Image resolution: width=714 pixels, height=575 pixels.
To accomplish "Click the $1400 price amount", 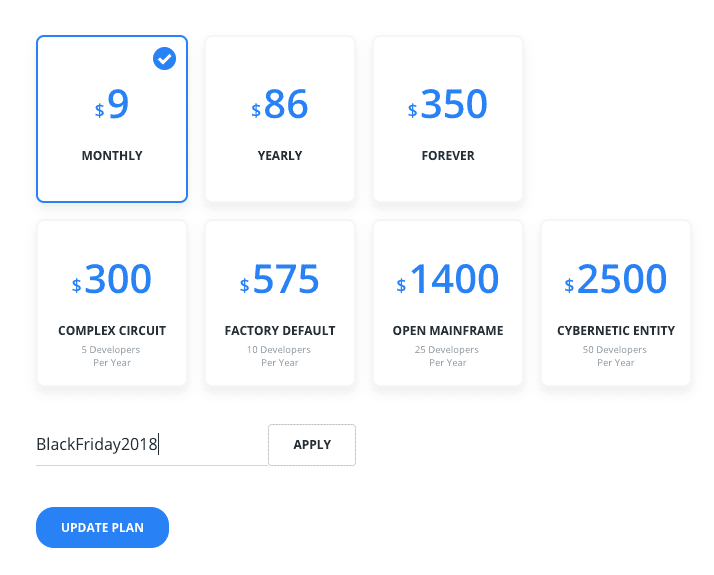I will tap(449, 280).
